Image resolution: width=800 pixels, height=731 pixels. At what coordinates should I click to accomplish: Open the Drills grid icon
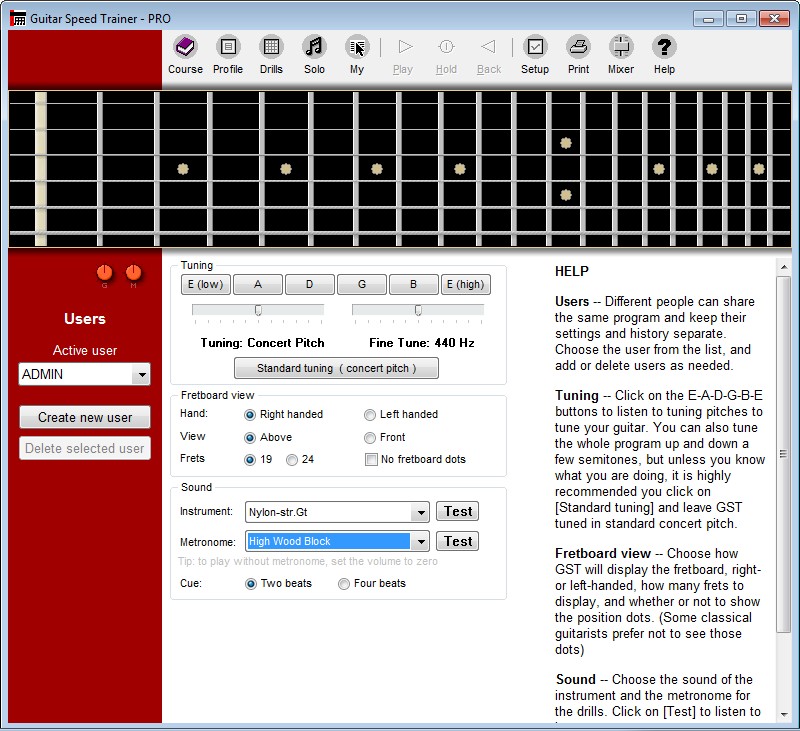pos(271,47)
